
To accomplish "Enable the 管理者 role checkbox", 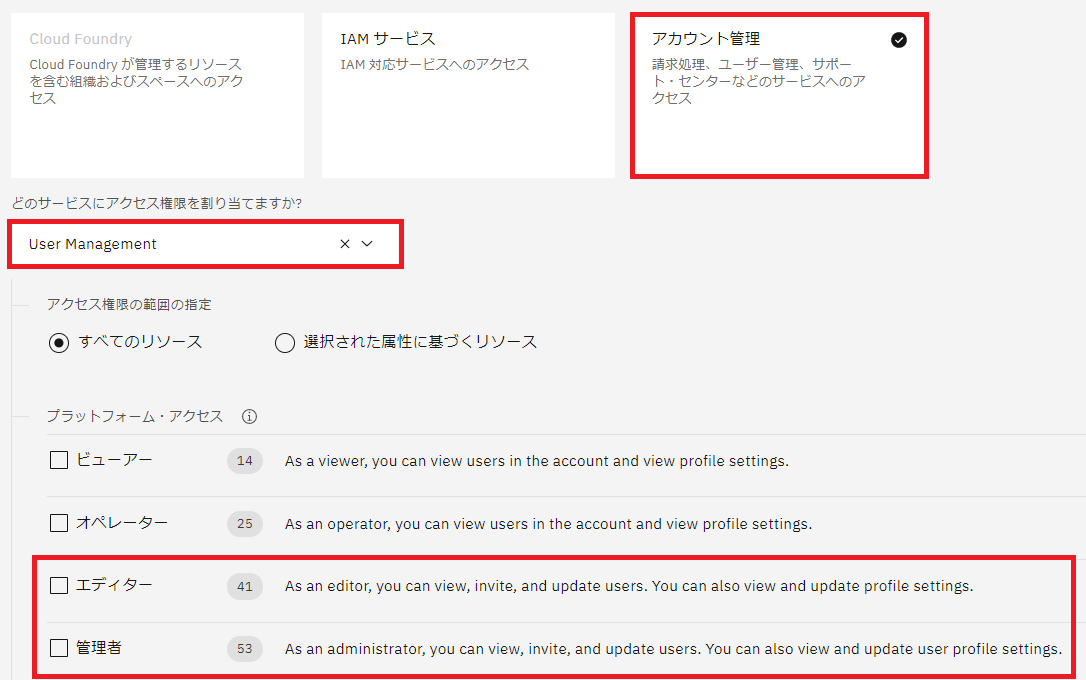I will [x=59, y=648].
